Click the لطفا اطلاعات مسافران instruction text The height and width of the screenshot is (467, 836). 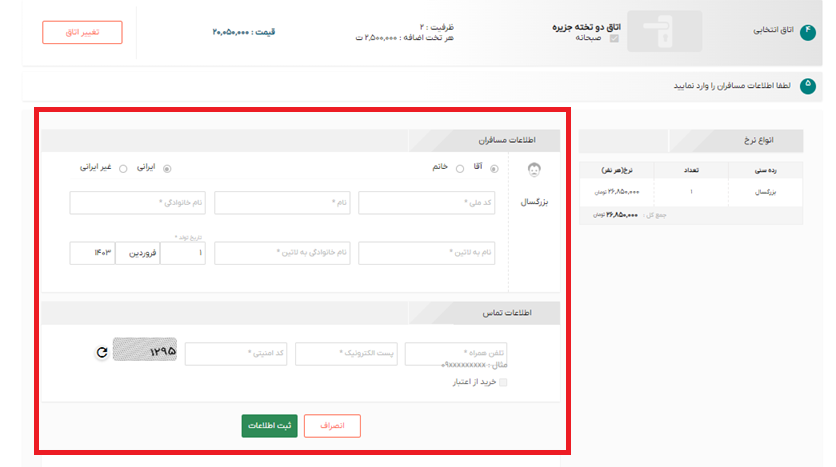point(732,86)
